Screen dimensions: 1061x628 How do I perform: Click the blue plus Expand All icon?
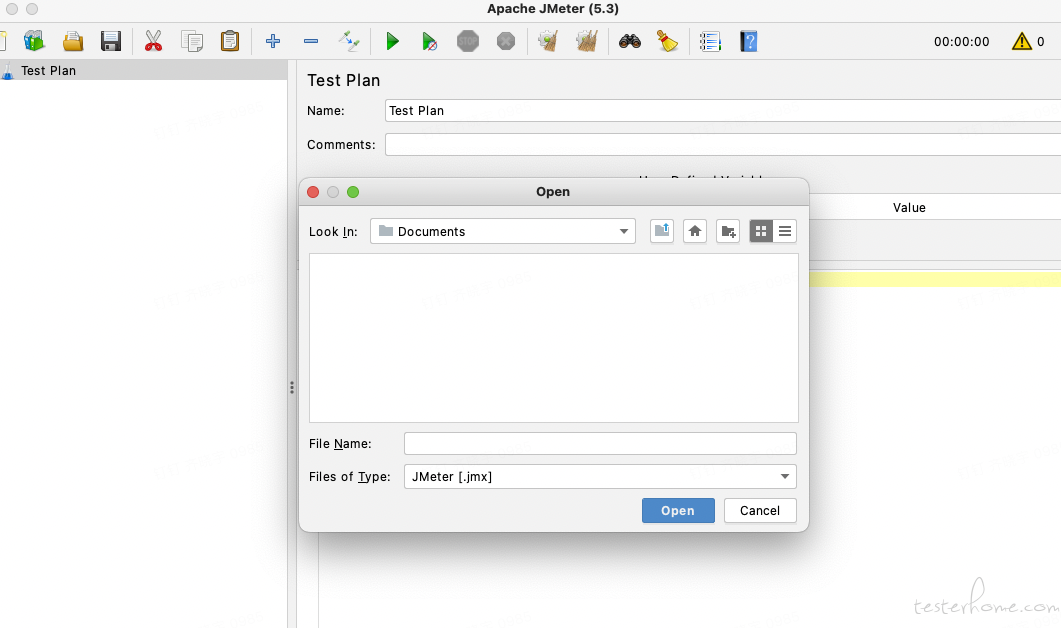tap(273, 41)
